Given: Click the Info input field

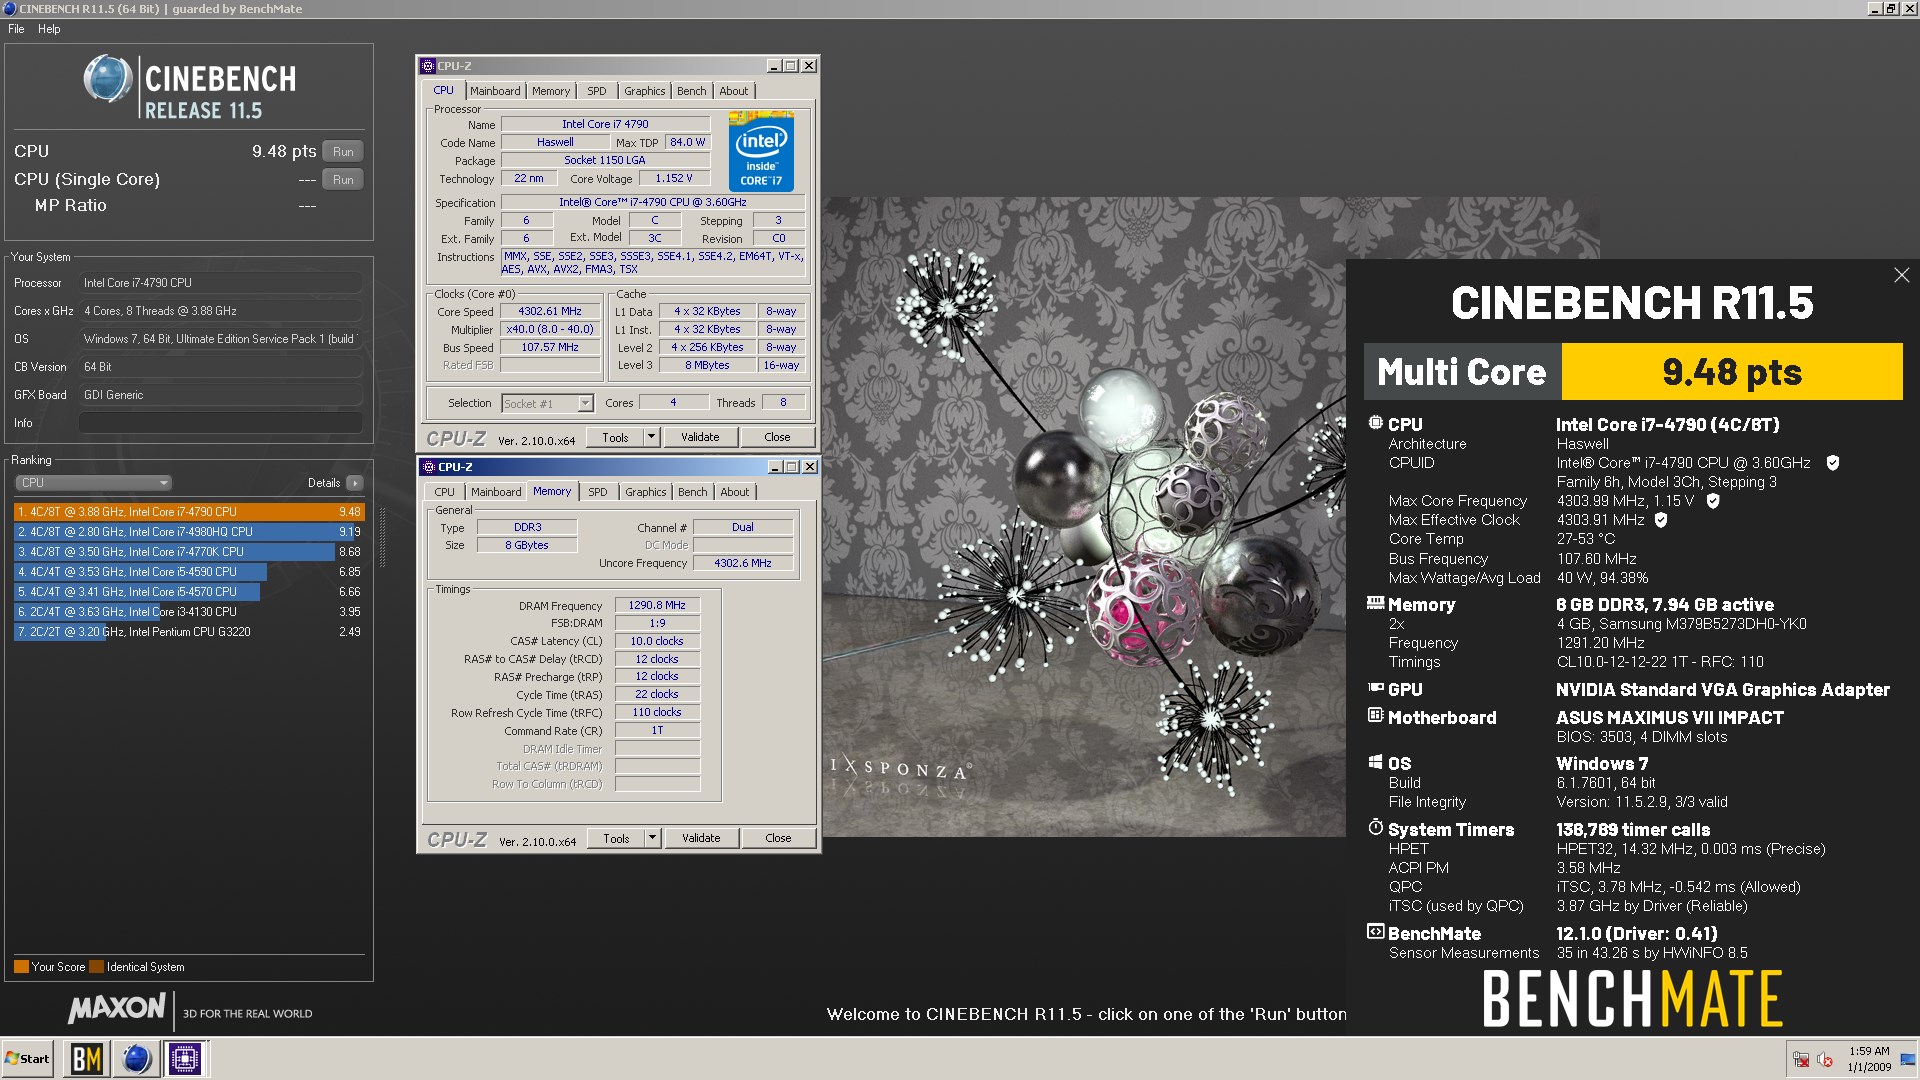Looking at the screenshot, I should [220, 423].
